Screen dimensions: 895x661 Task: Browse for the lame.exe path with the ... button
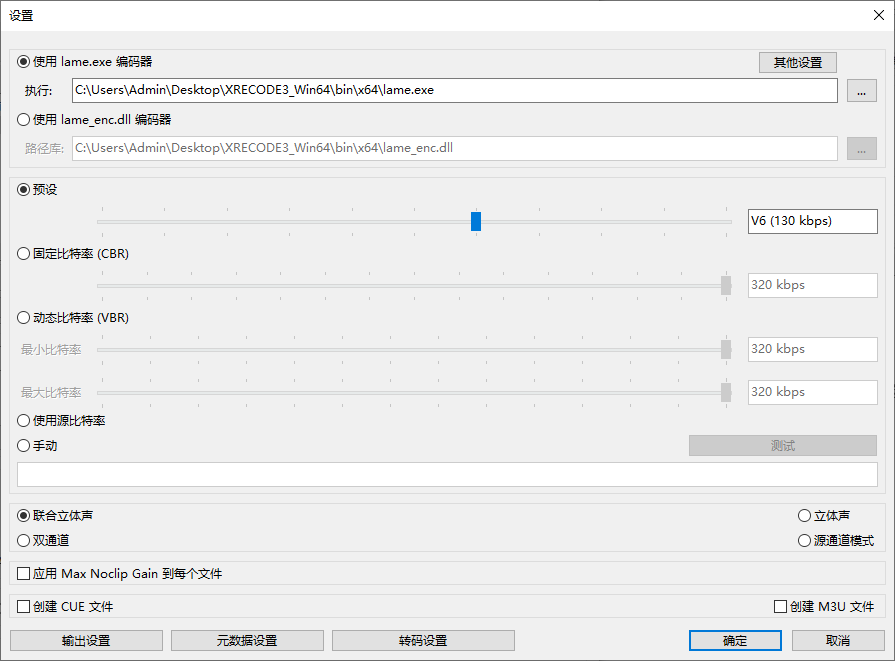point(862,91)
